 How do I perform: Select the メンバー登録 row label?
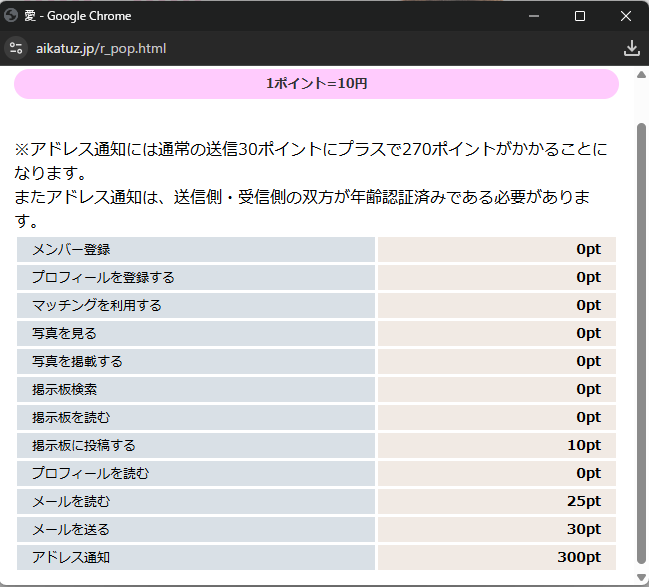pyautogui.click(x=71, y=249)
